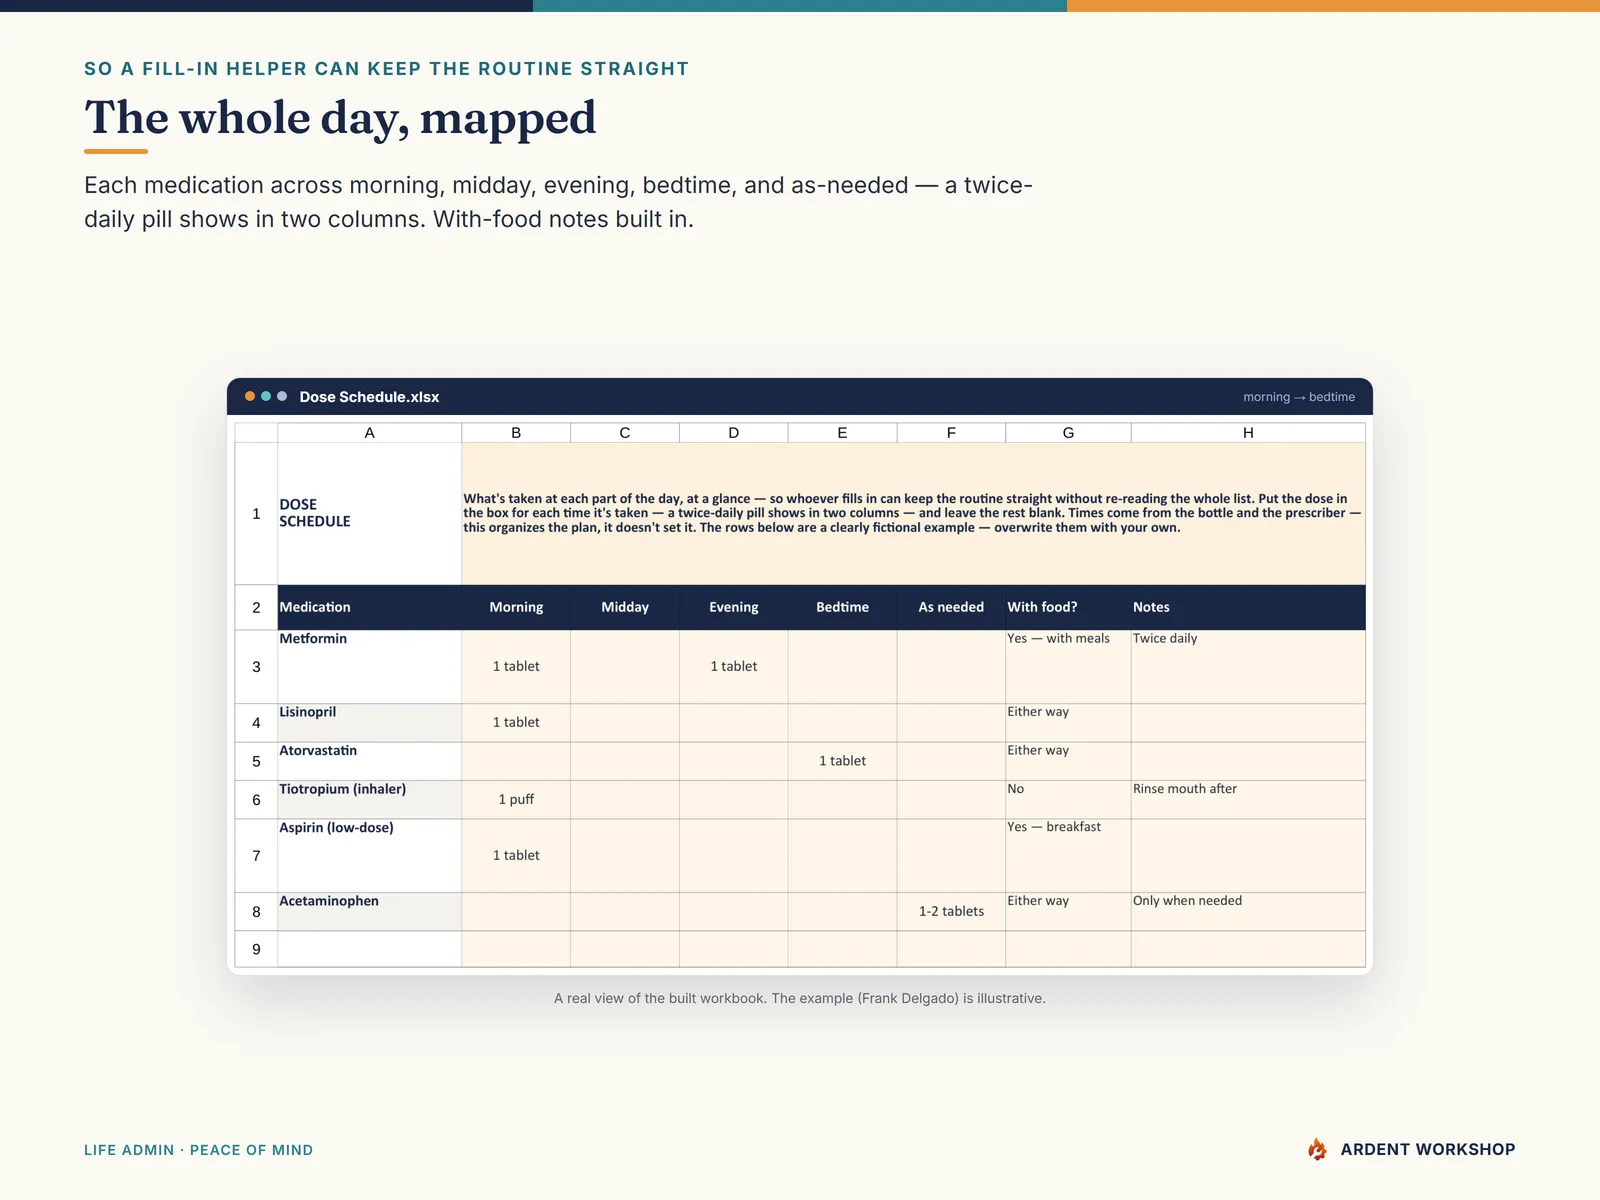Select row 1 header
The height and width of the screenshot is (1200, 1600).
(256, 514)
